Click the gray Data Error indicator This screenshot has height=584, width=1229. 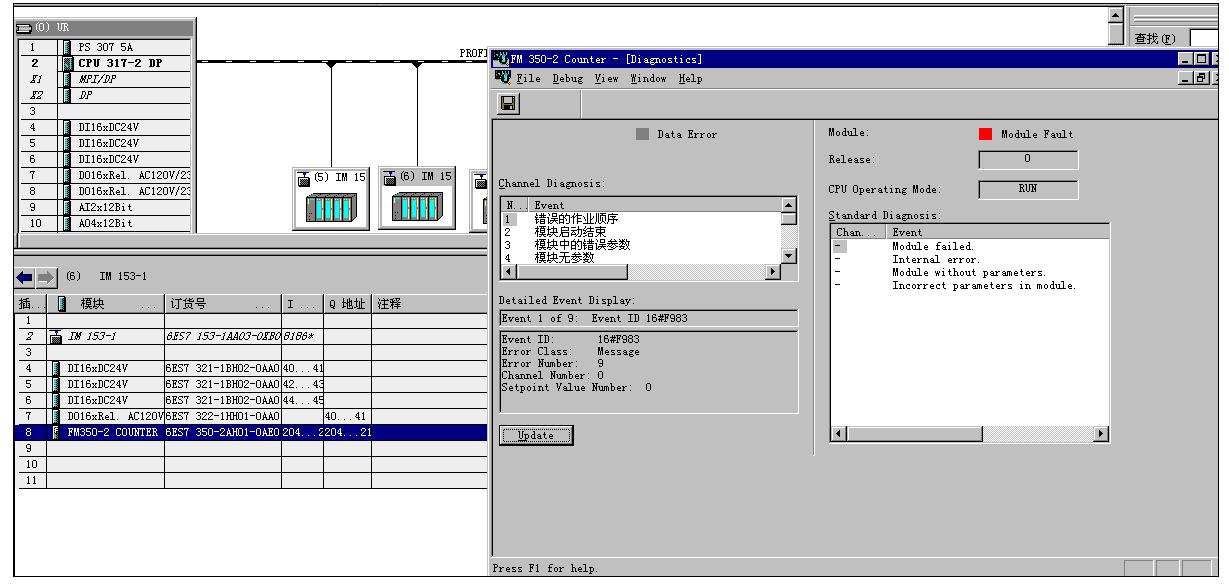pyautogui.click(x=643, y=134)
